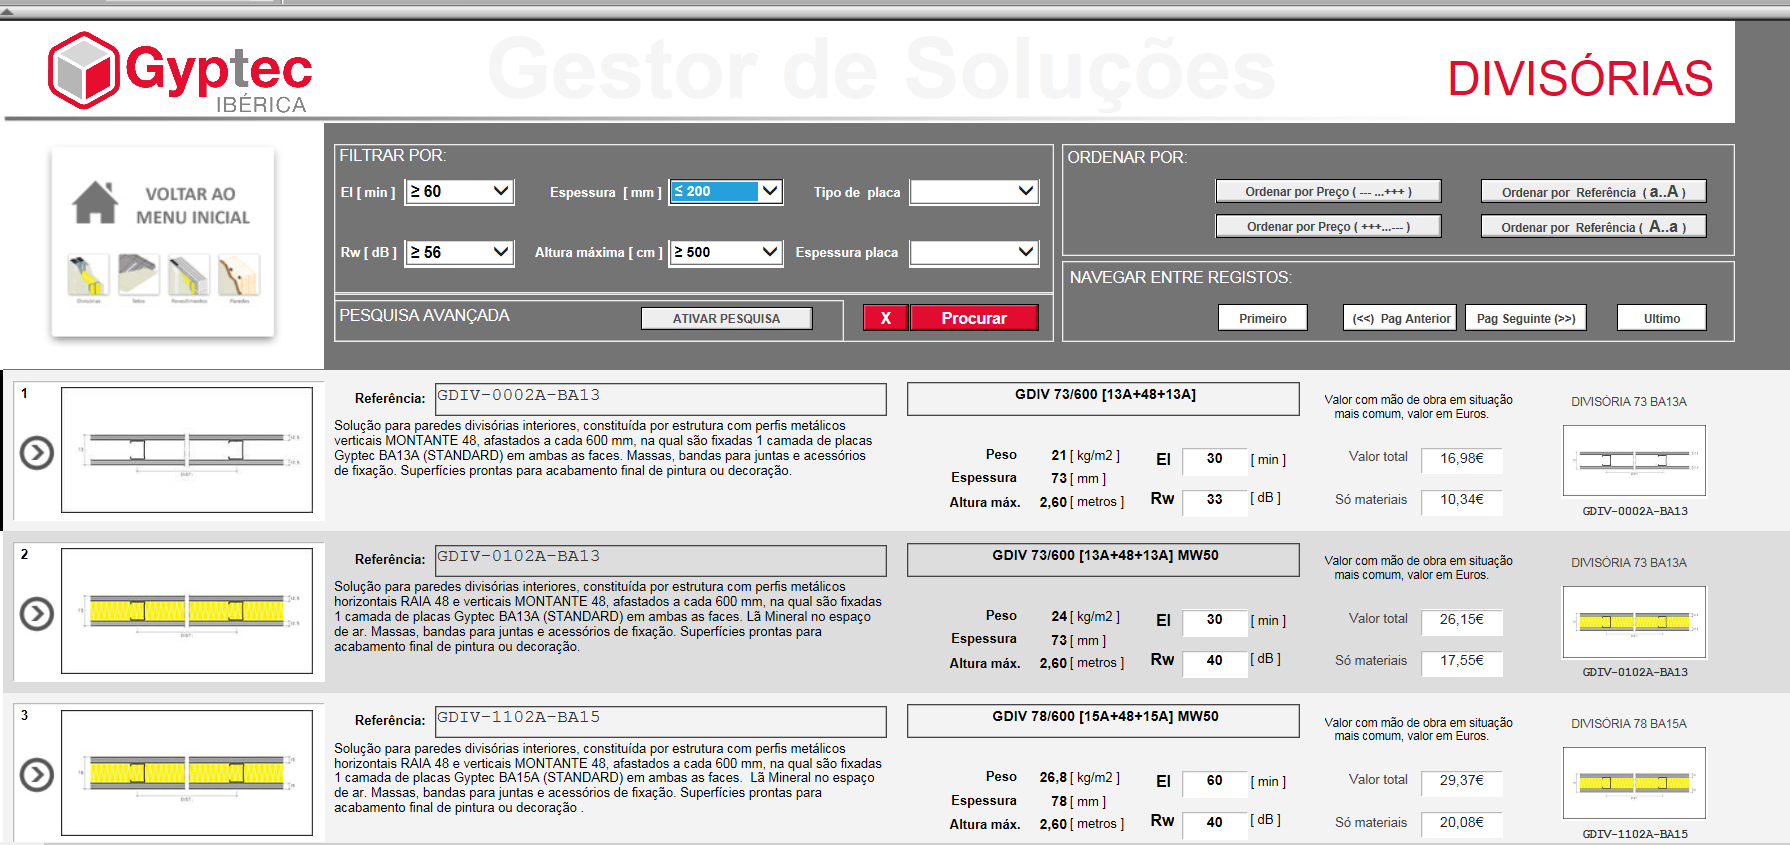Click Ordenar por Preço ascending button
Image resolution: width=1790 pixels, height=845 pixels.
[1328, 191]
